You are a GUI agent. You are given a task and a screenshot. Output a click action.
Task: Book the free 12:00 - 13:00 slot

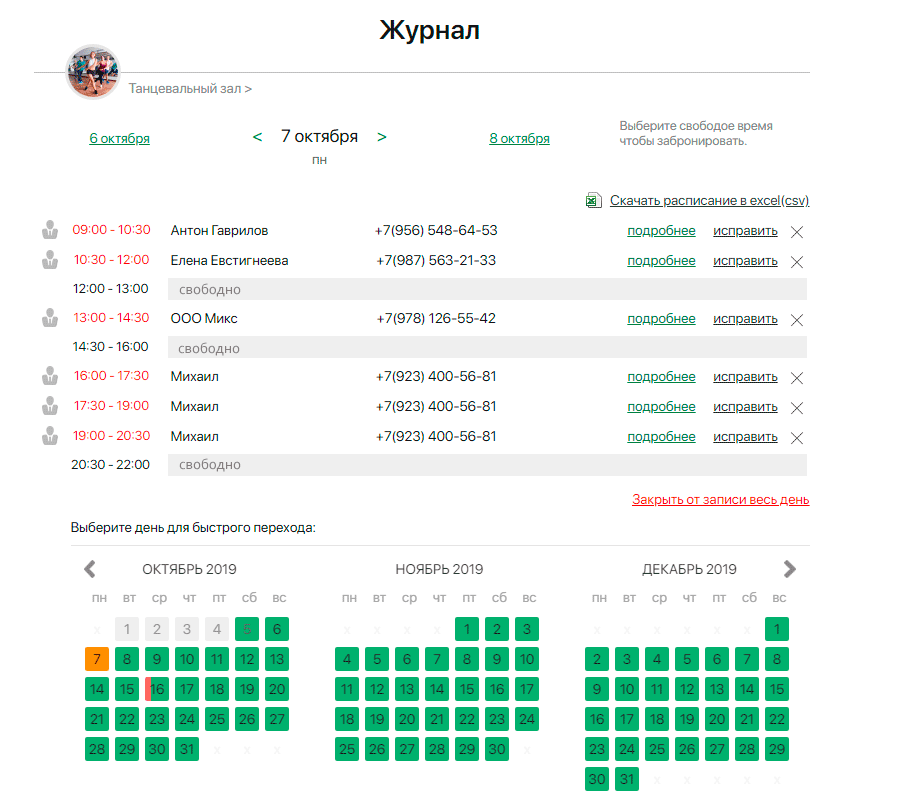coord(487,290)
